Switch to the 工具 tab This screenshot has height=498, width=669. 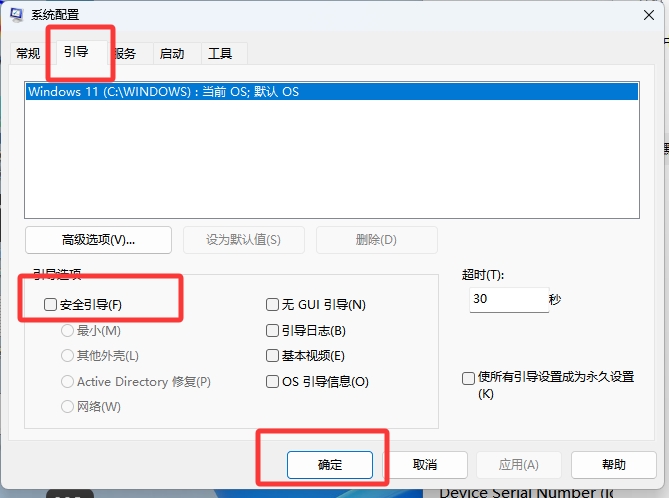[x=220, y=53]
